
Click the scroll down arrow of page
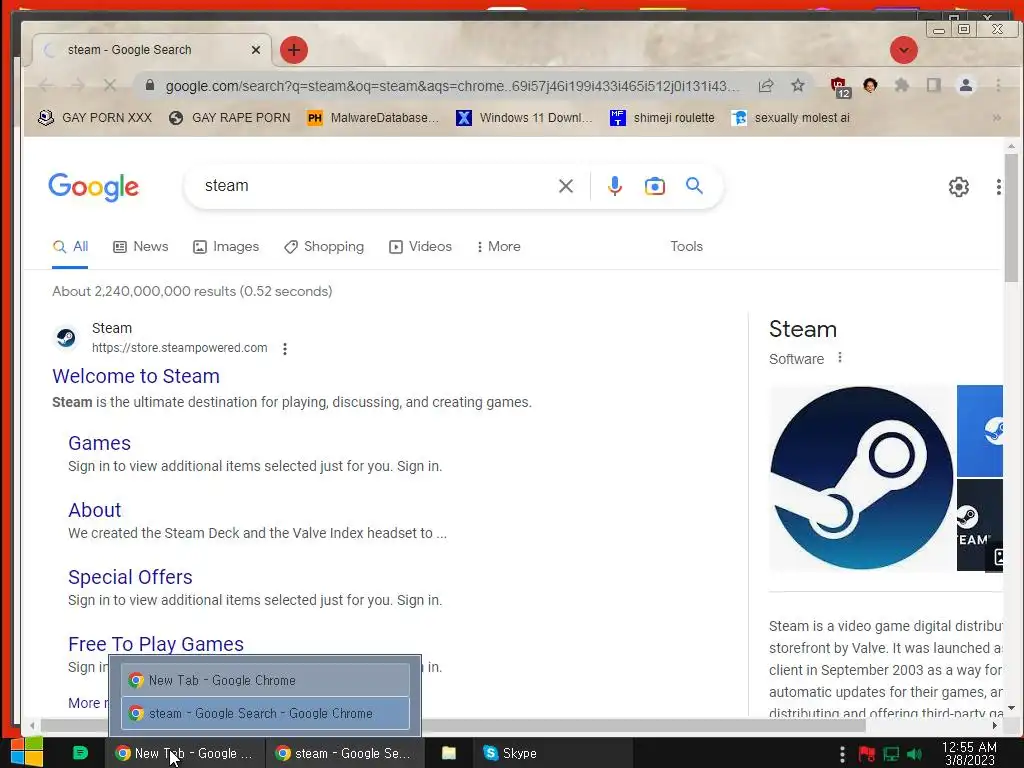pos(1011,708)
